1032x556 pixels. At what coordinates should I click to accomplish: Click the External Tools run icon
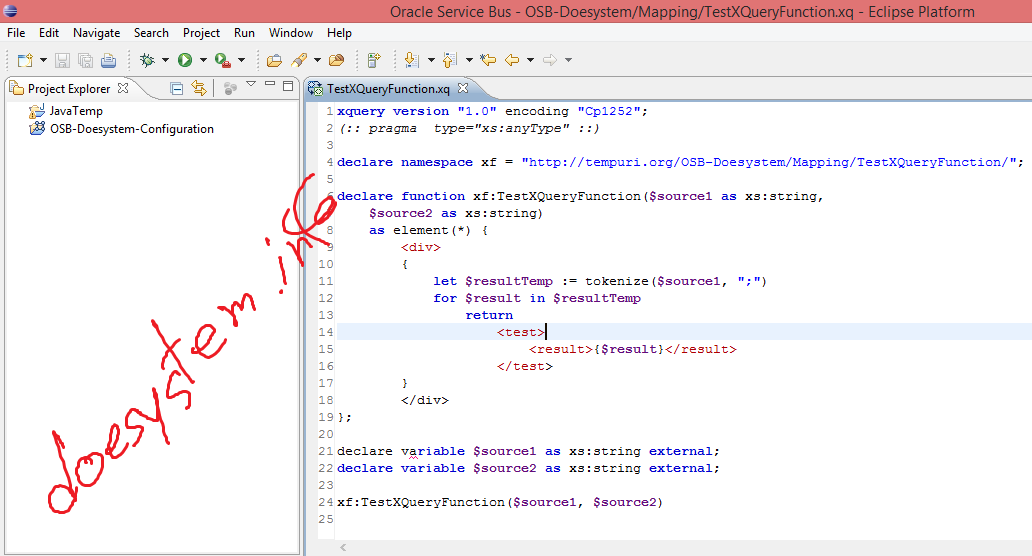click(223, 61)
